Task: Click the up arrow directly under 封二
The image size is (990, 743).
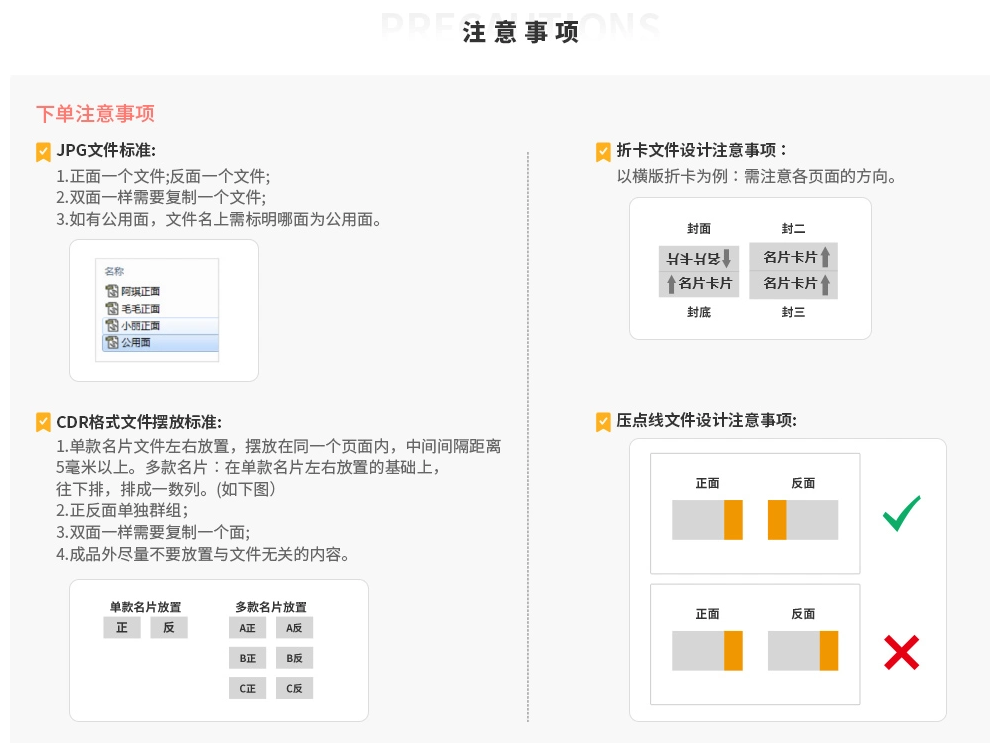Action: click(x=825, y=257)
